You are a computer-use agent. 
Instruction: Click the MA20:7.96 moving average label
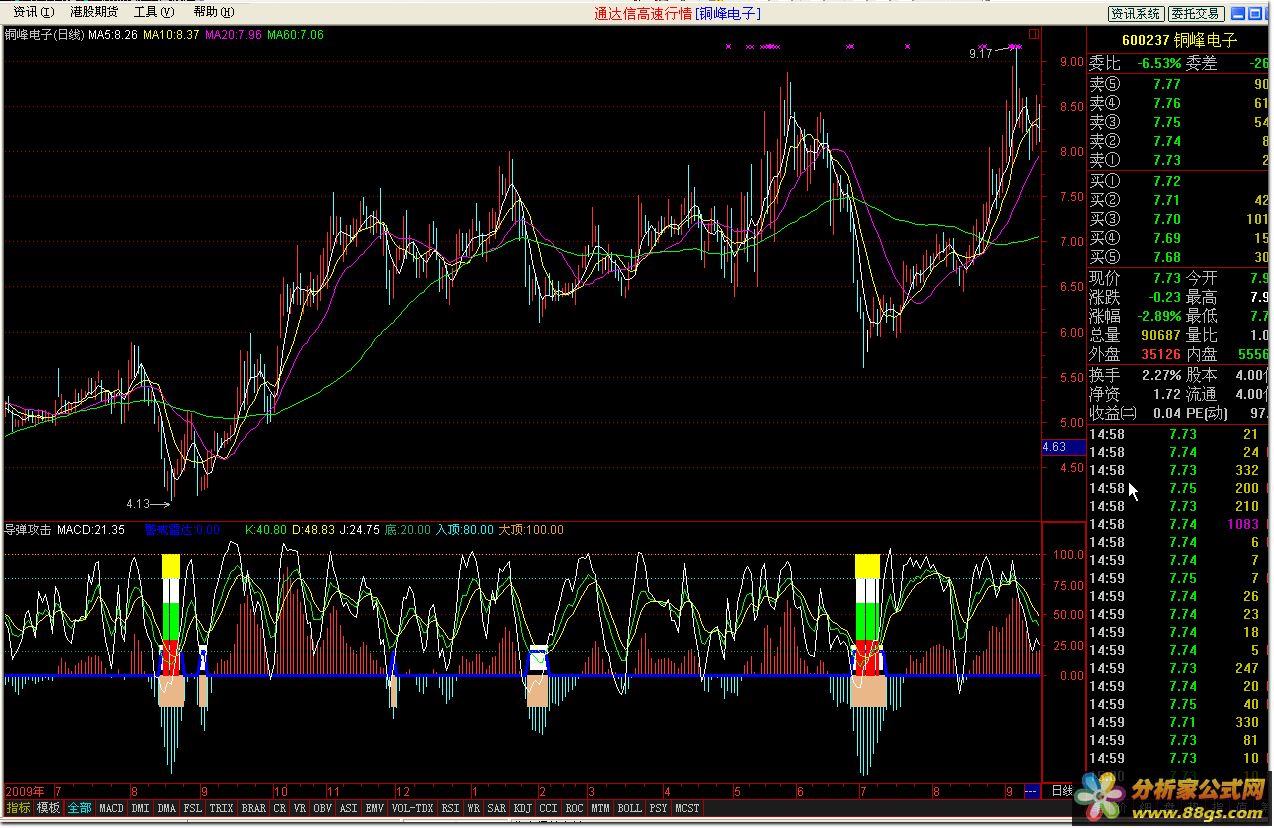(x=233, y=34)
